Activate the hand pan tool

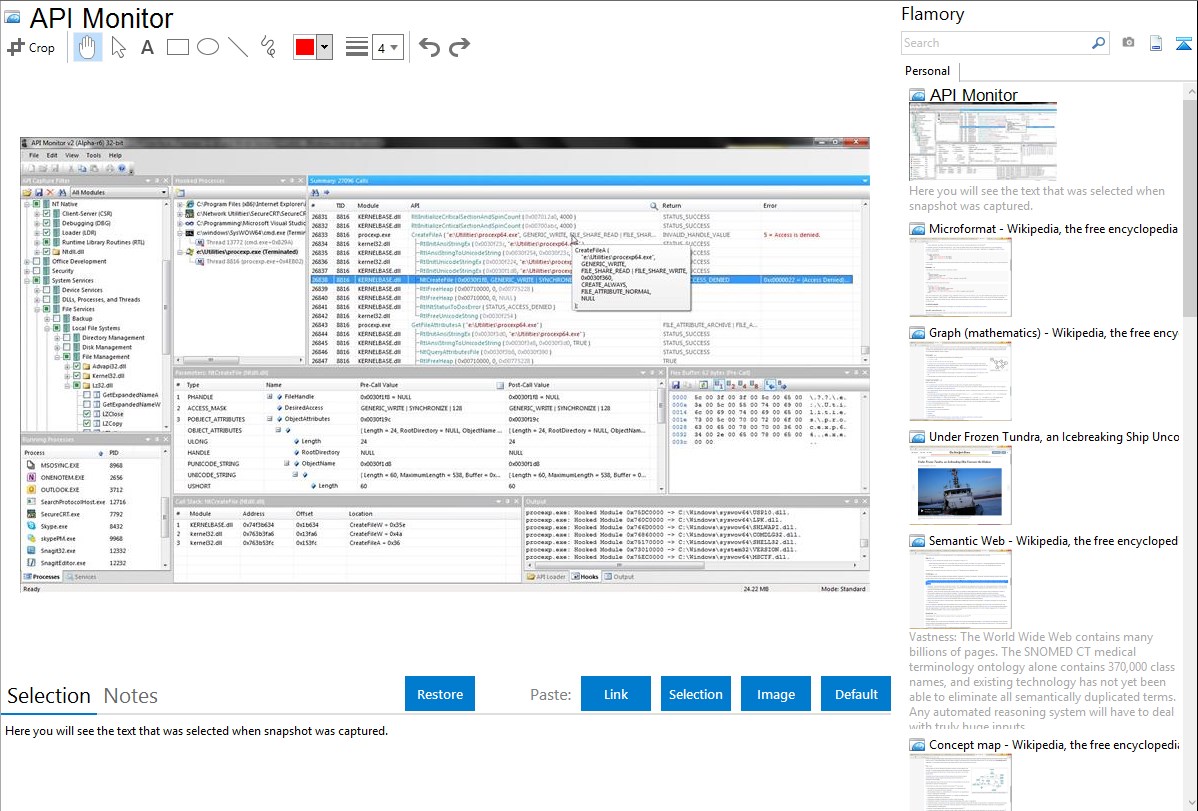pyautogui.click(x=87, y=47)
